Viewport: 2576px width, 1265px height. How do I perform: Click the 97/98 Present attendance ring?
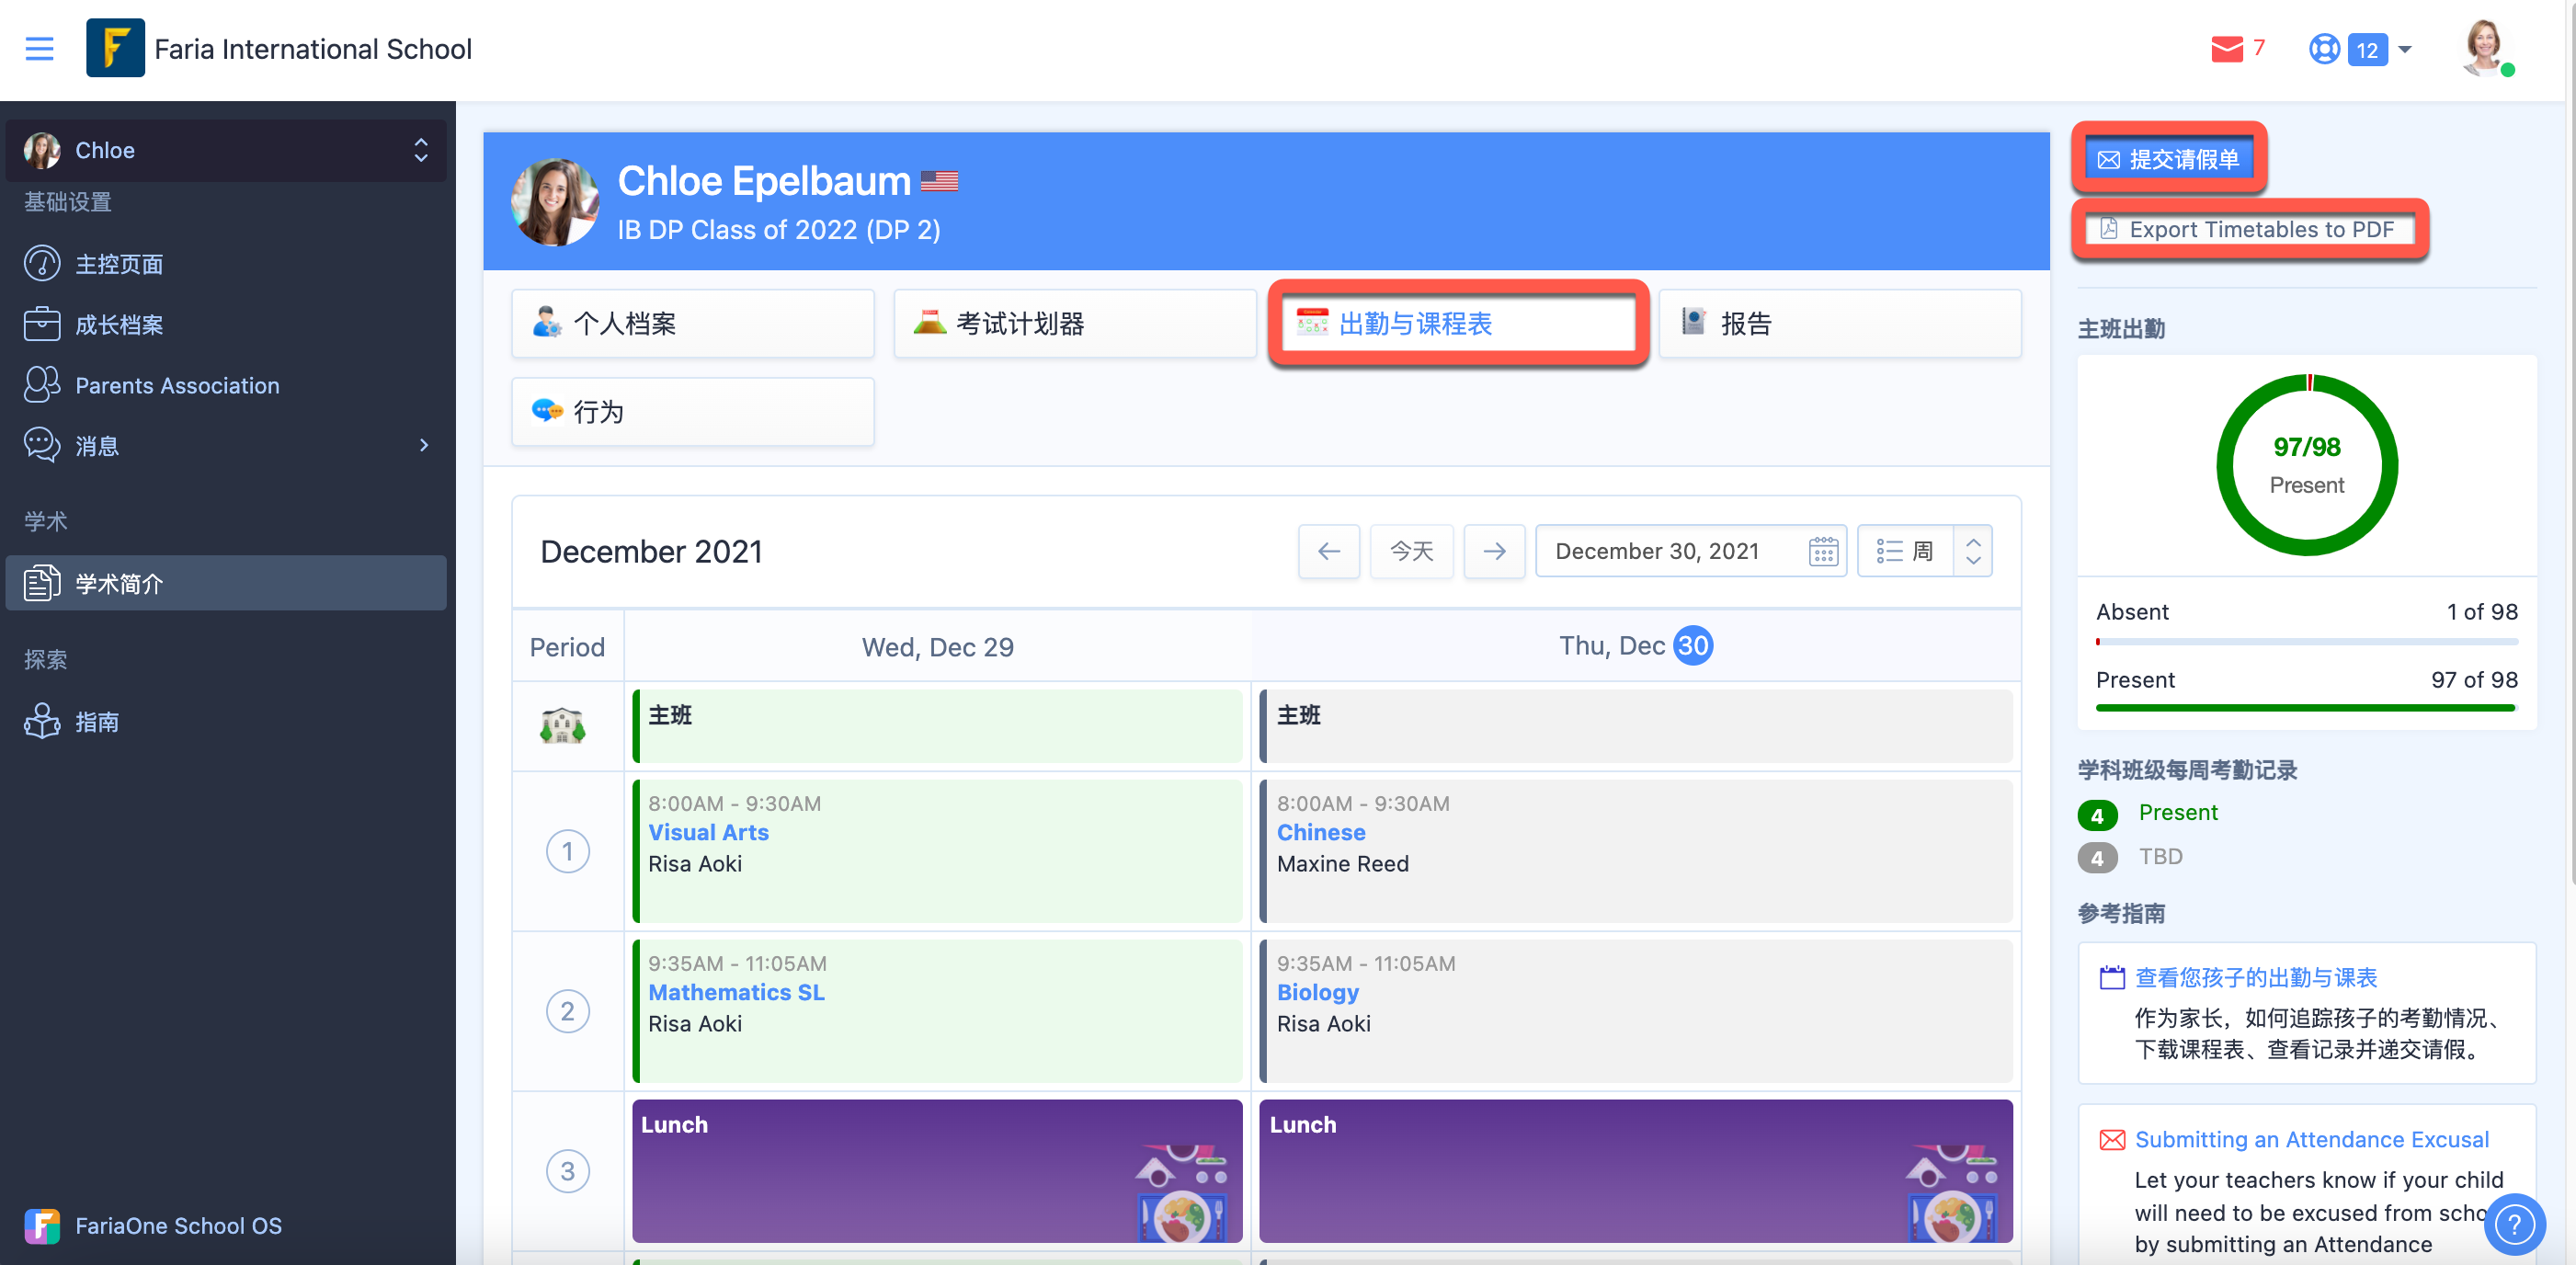[x=2306, y=465]
